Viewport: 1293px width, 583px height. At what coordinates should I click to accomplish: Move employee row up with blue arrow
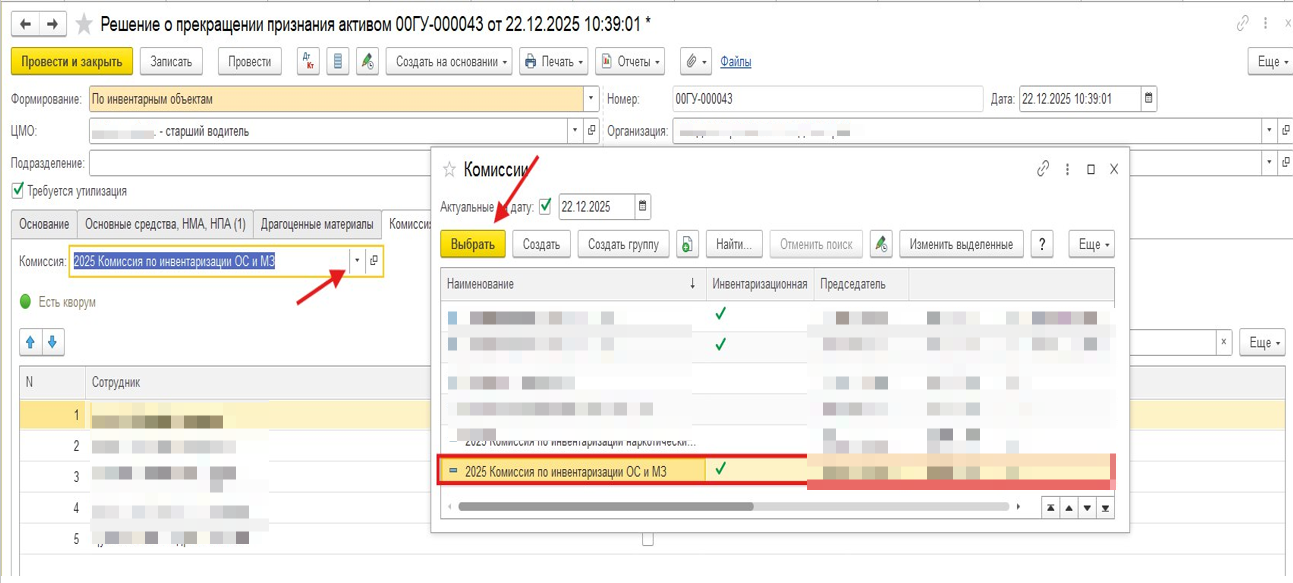pyautogui.click(x=31, y=342)
